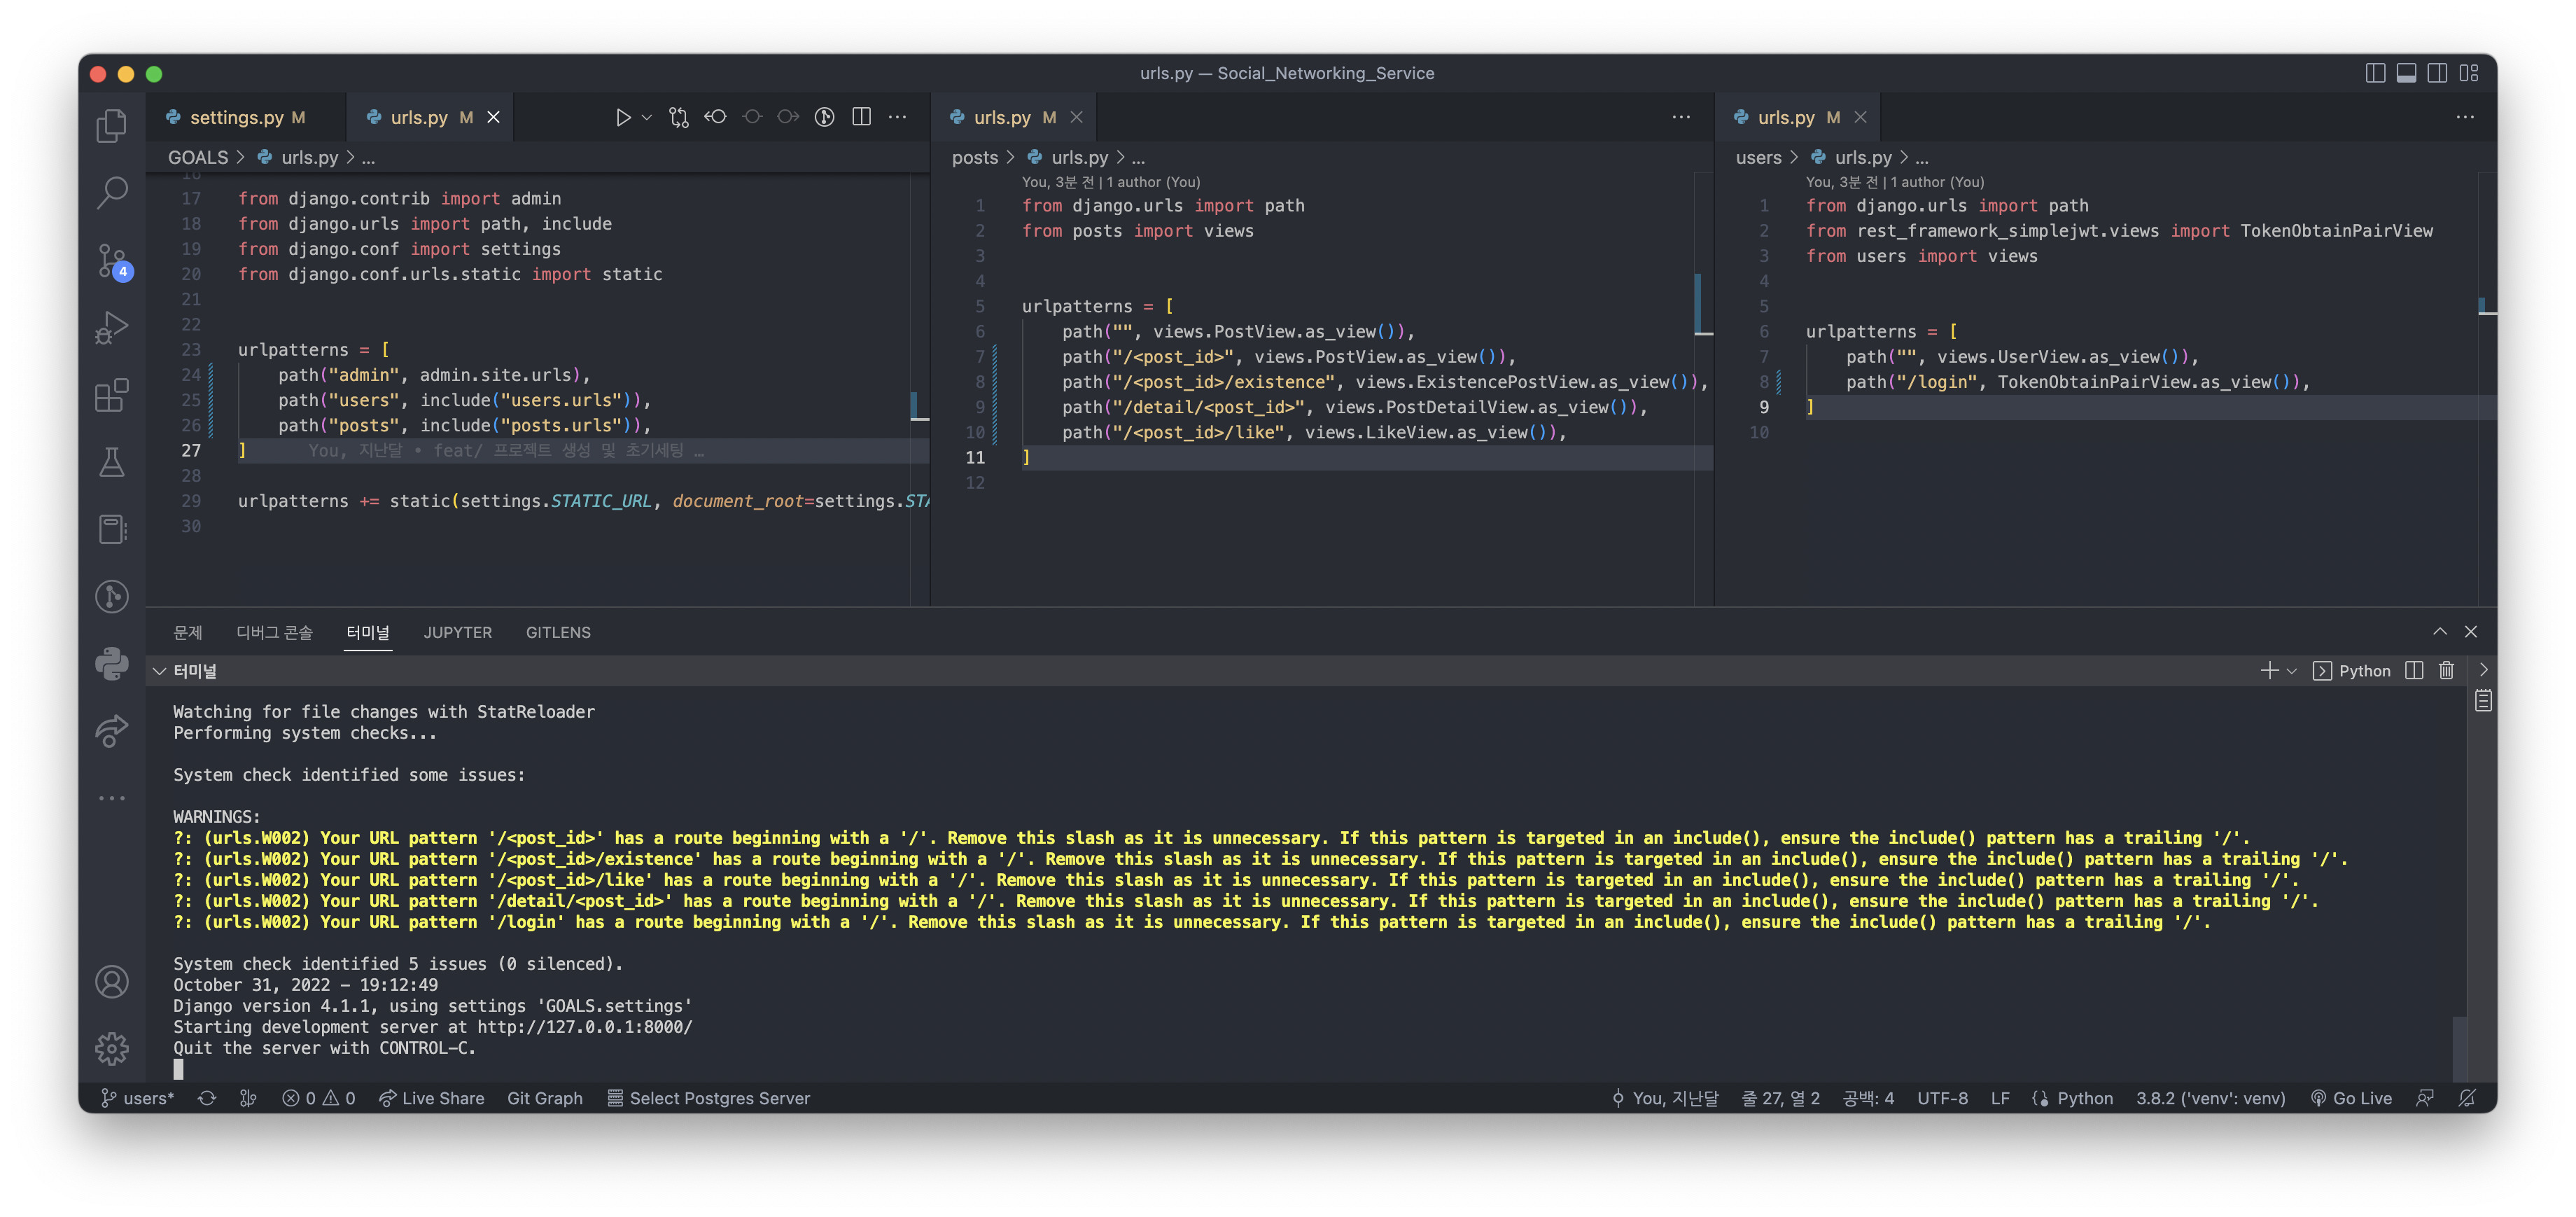The image size is (2576, 1217).
Task: Collapse the 터미널 section chevron
Action: [159, 671]
